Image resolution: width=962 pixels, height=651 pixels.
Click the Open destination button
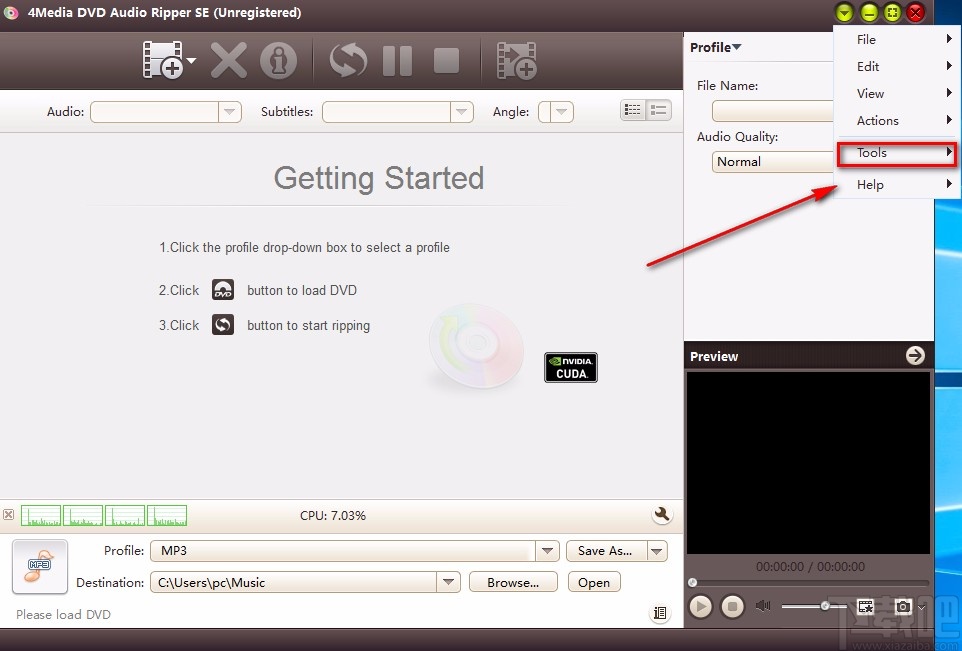tap(593, 582)
